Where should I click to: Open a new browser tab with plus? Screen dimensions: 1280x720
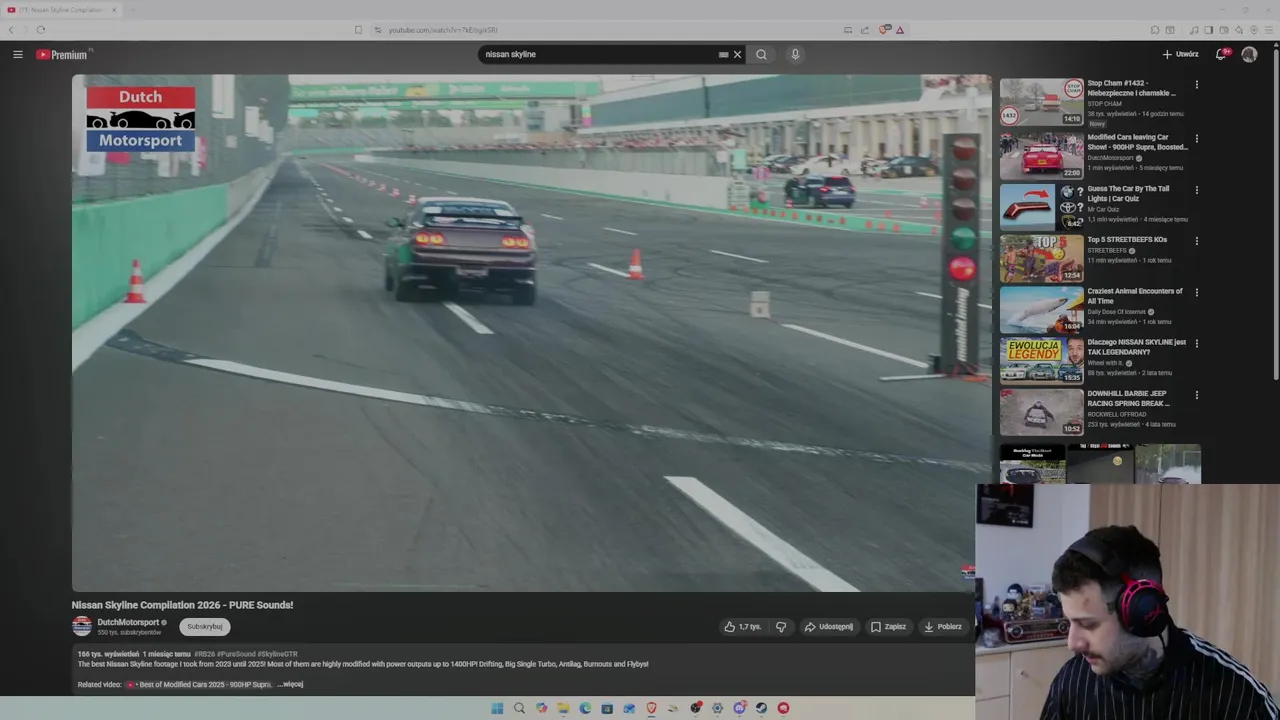click(x=133, y=10)
